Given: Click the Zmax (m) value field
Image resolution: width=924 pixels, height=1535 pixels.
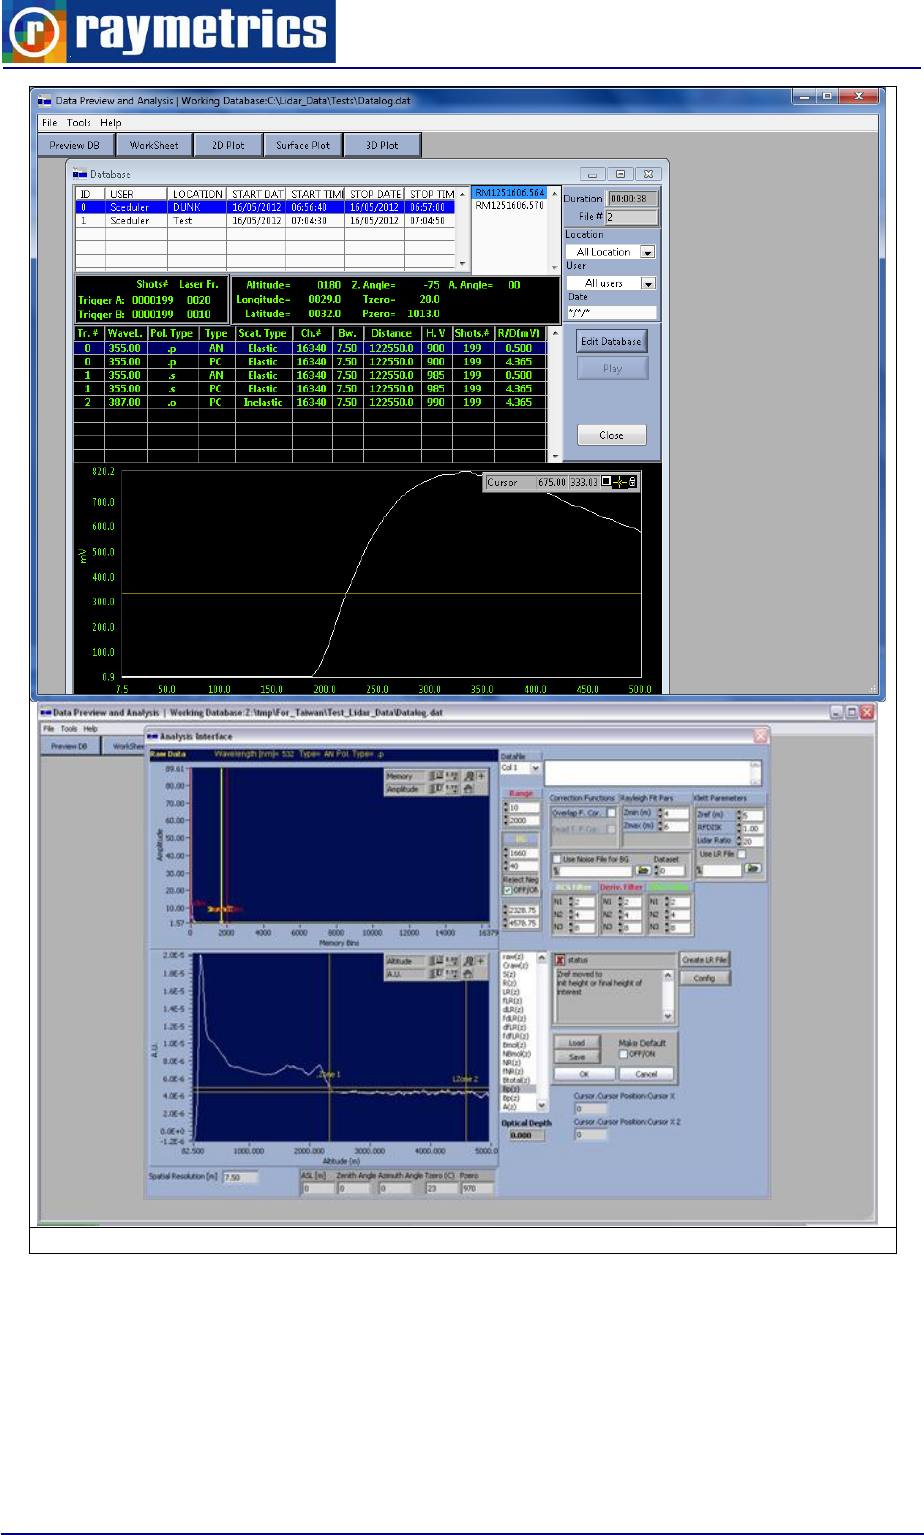Looking at the screenshot, I should (x=675, y=827).
